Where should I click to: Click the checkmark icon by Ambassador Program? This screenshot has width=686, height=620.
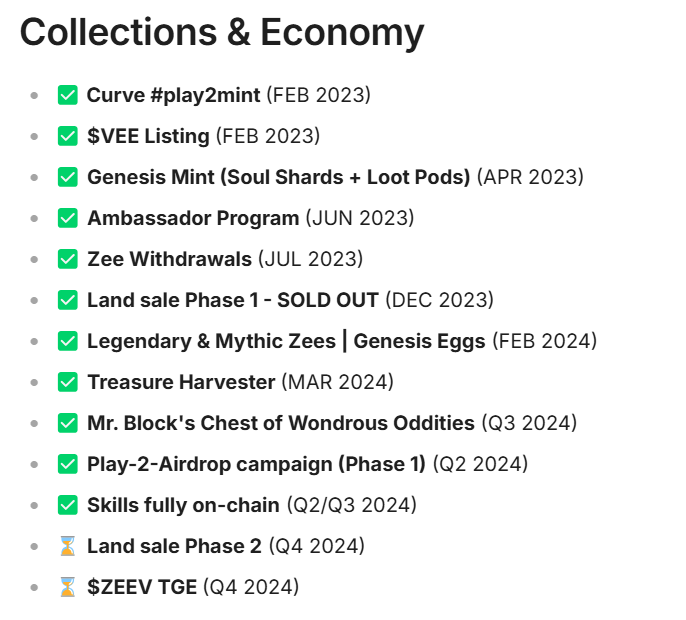pyautogui.click(x=68, y=218)
